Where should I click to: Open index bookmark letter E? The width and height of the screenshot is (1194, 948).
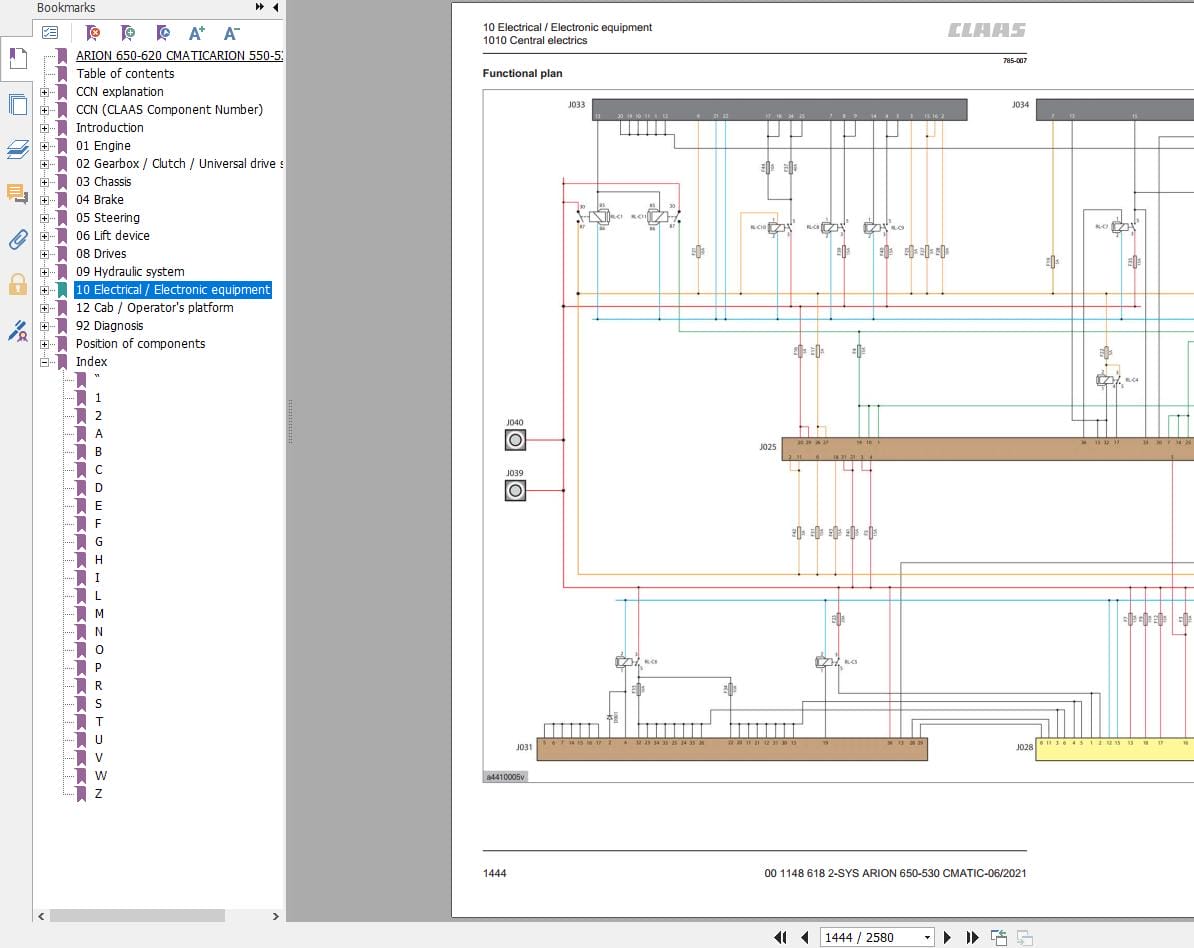pyautogui.click(x=98, y=506)
